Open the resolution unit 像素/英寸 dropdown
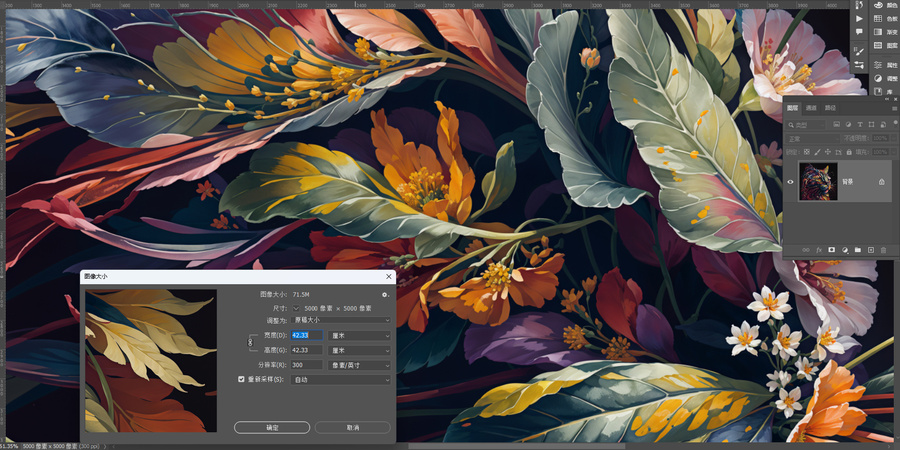Screen dimensions: 900x450 tap(359, 365)
